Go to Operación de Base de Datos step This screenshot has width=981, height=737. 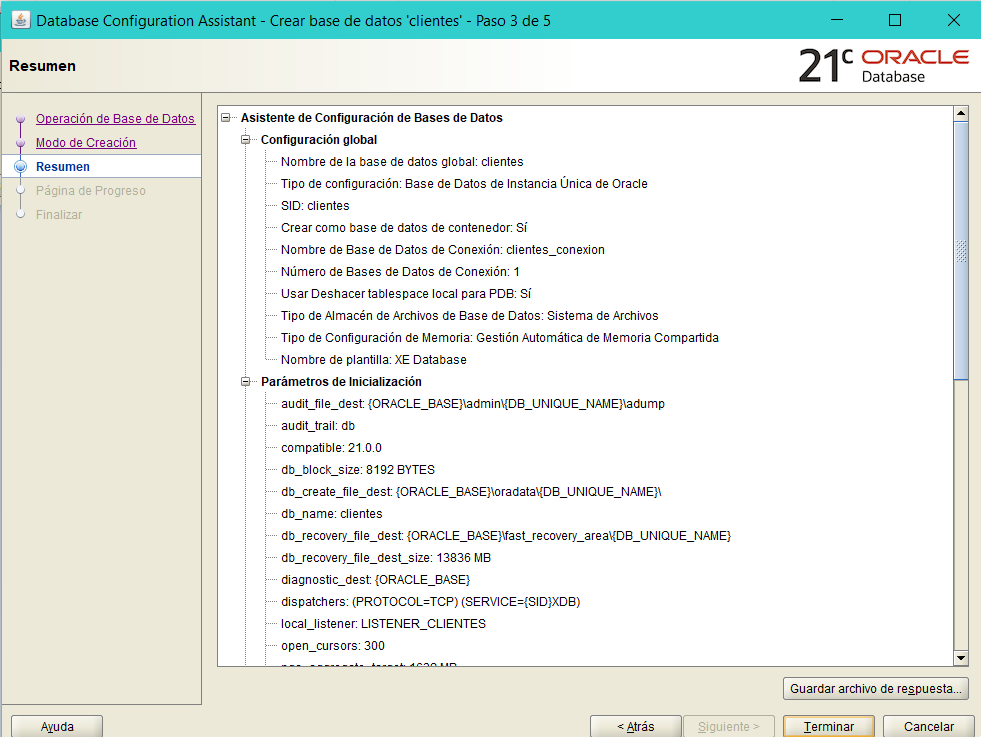[115, 119]
